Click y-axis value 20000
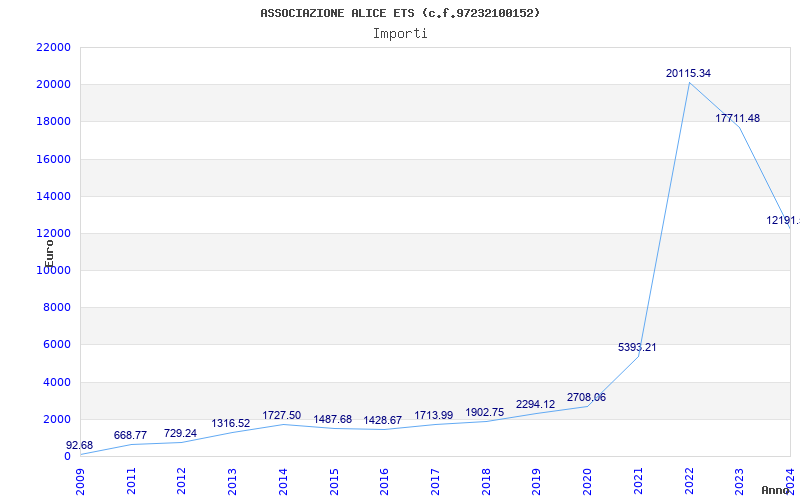Image resolution: width=800 pixels, height=500 pixels. [x=53, y=85]
